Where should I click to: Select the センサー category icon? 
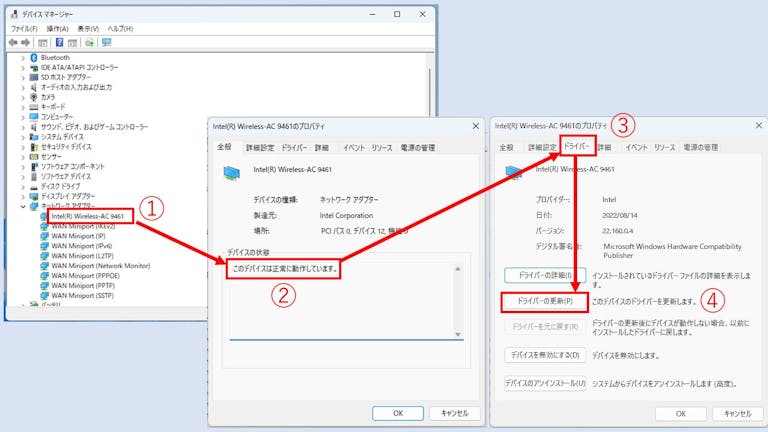pos(34,156)
